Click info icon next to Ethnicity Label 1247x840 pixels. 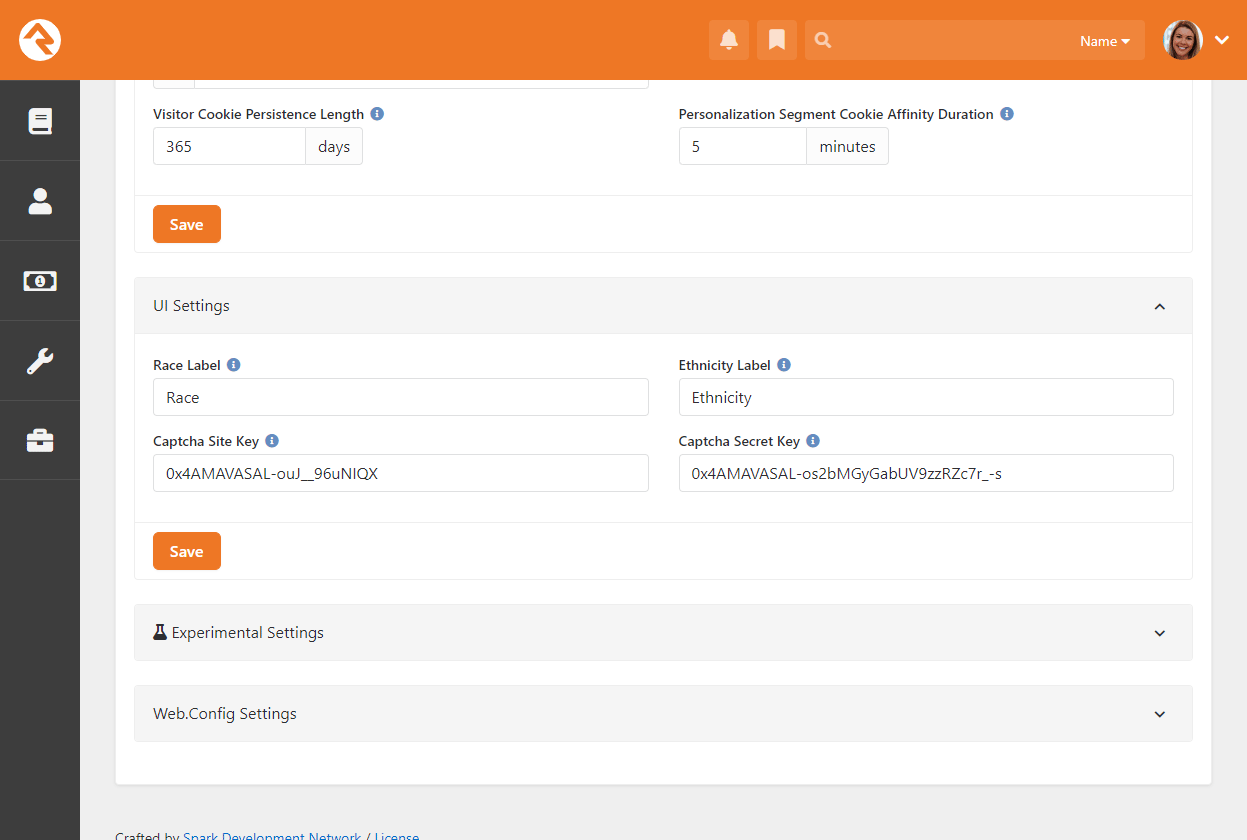point(784,365)
